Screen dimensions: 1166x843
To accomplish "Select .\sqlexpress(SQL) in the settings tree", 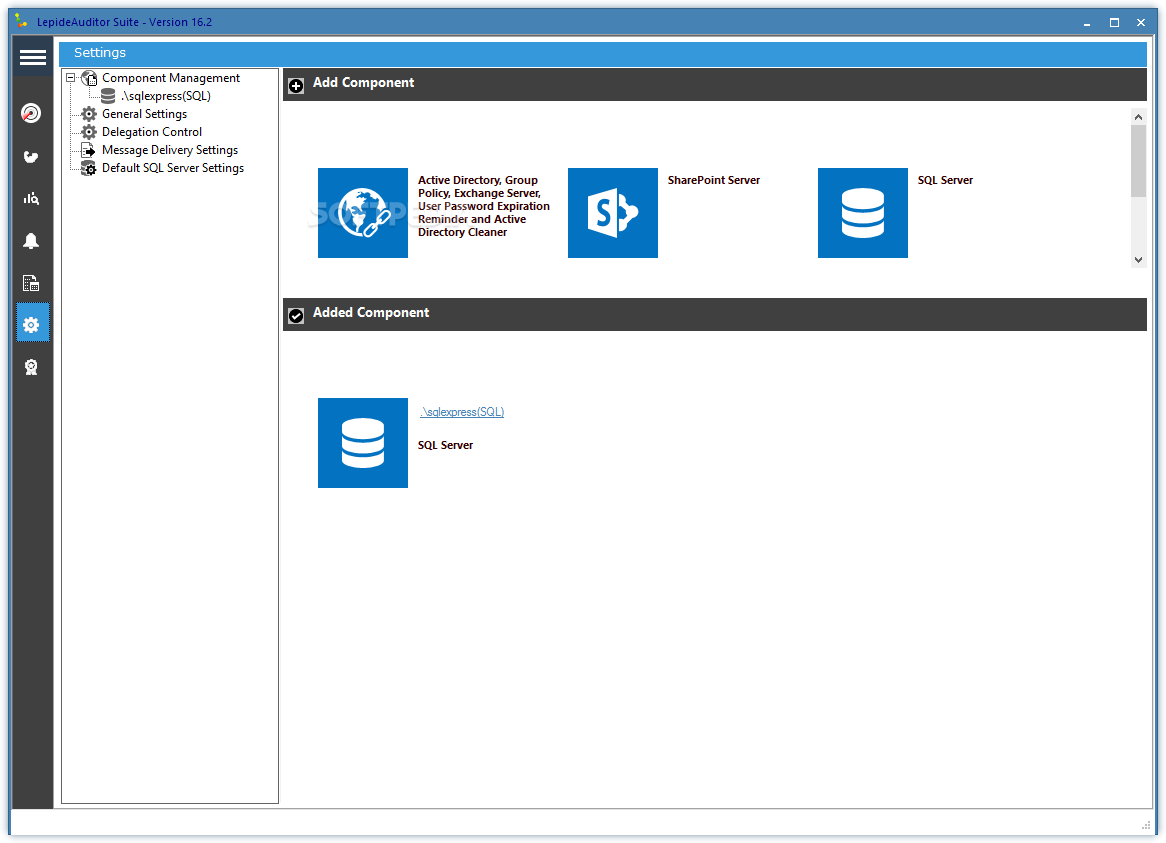I will [x=167, y=96].
